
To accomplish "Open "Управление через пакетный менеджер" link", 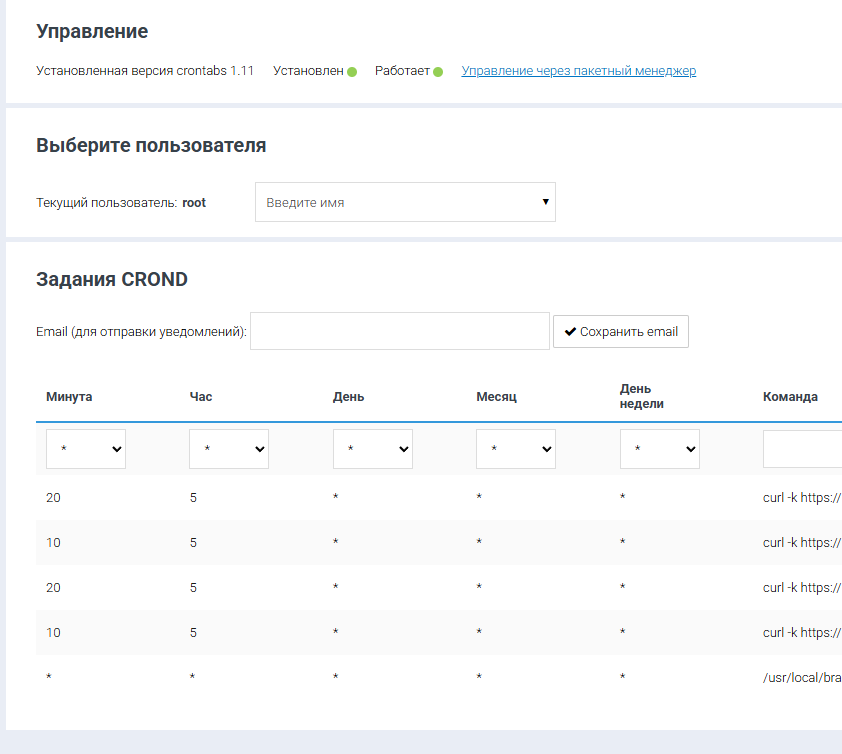I will [578, 71].
